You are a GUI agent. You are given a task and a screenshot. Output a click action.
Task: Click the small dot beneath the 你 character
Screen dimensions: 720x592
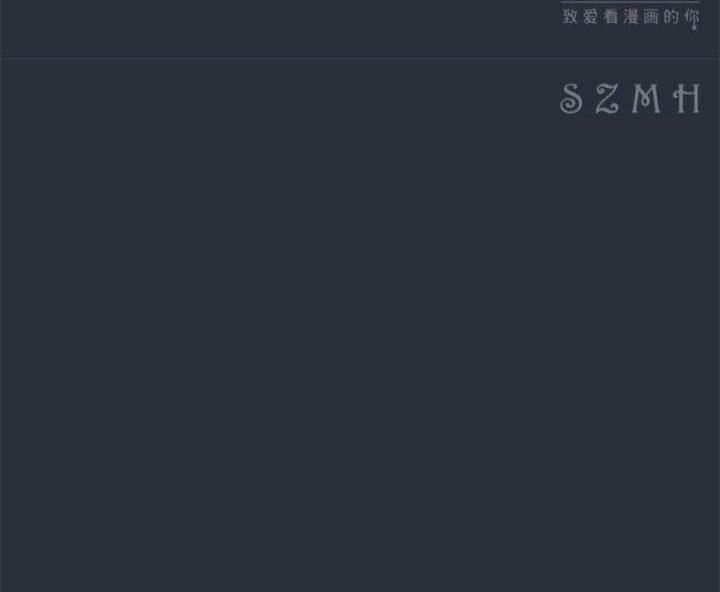coord(694,28)
